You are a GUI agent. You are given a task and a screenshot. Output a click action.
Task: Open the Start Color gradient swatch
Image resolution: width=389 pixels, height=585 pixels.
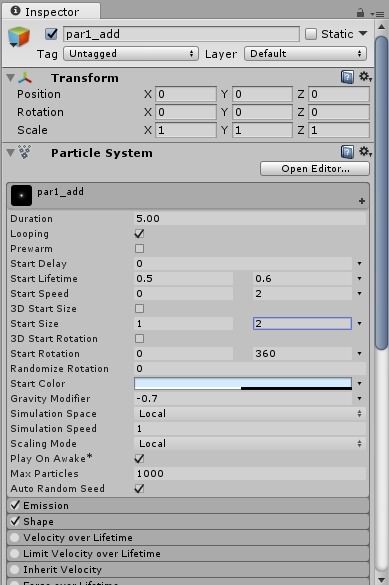pyautogui.click(x=243, y=384)
